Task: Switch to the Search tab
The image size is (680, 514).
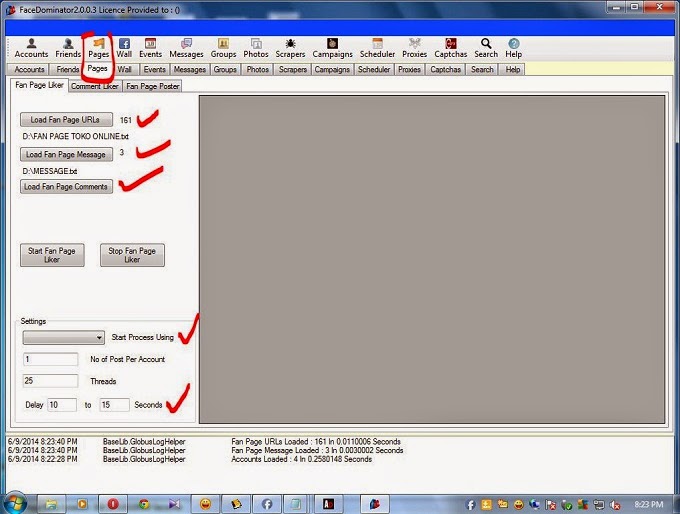Action: point(482,69)
